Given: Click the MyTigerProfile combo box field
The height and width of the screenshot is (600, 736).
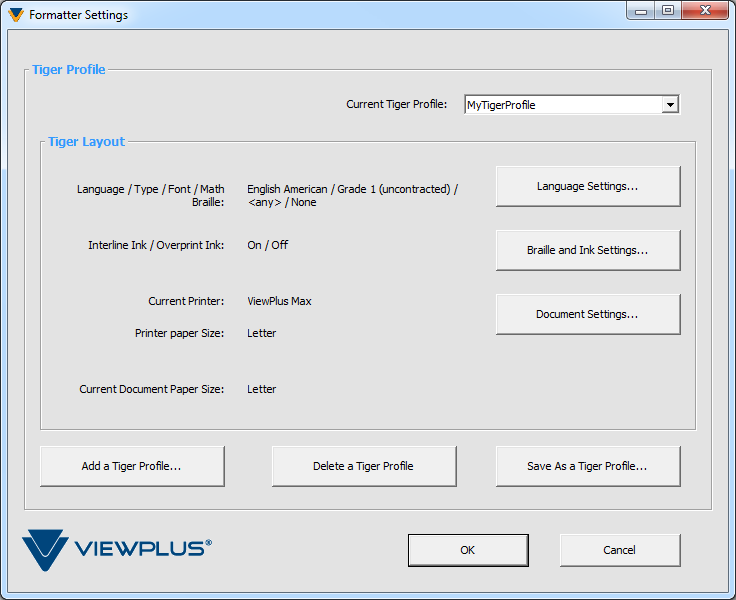Looking at the screenshot, I should [x=562, y=105].
